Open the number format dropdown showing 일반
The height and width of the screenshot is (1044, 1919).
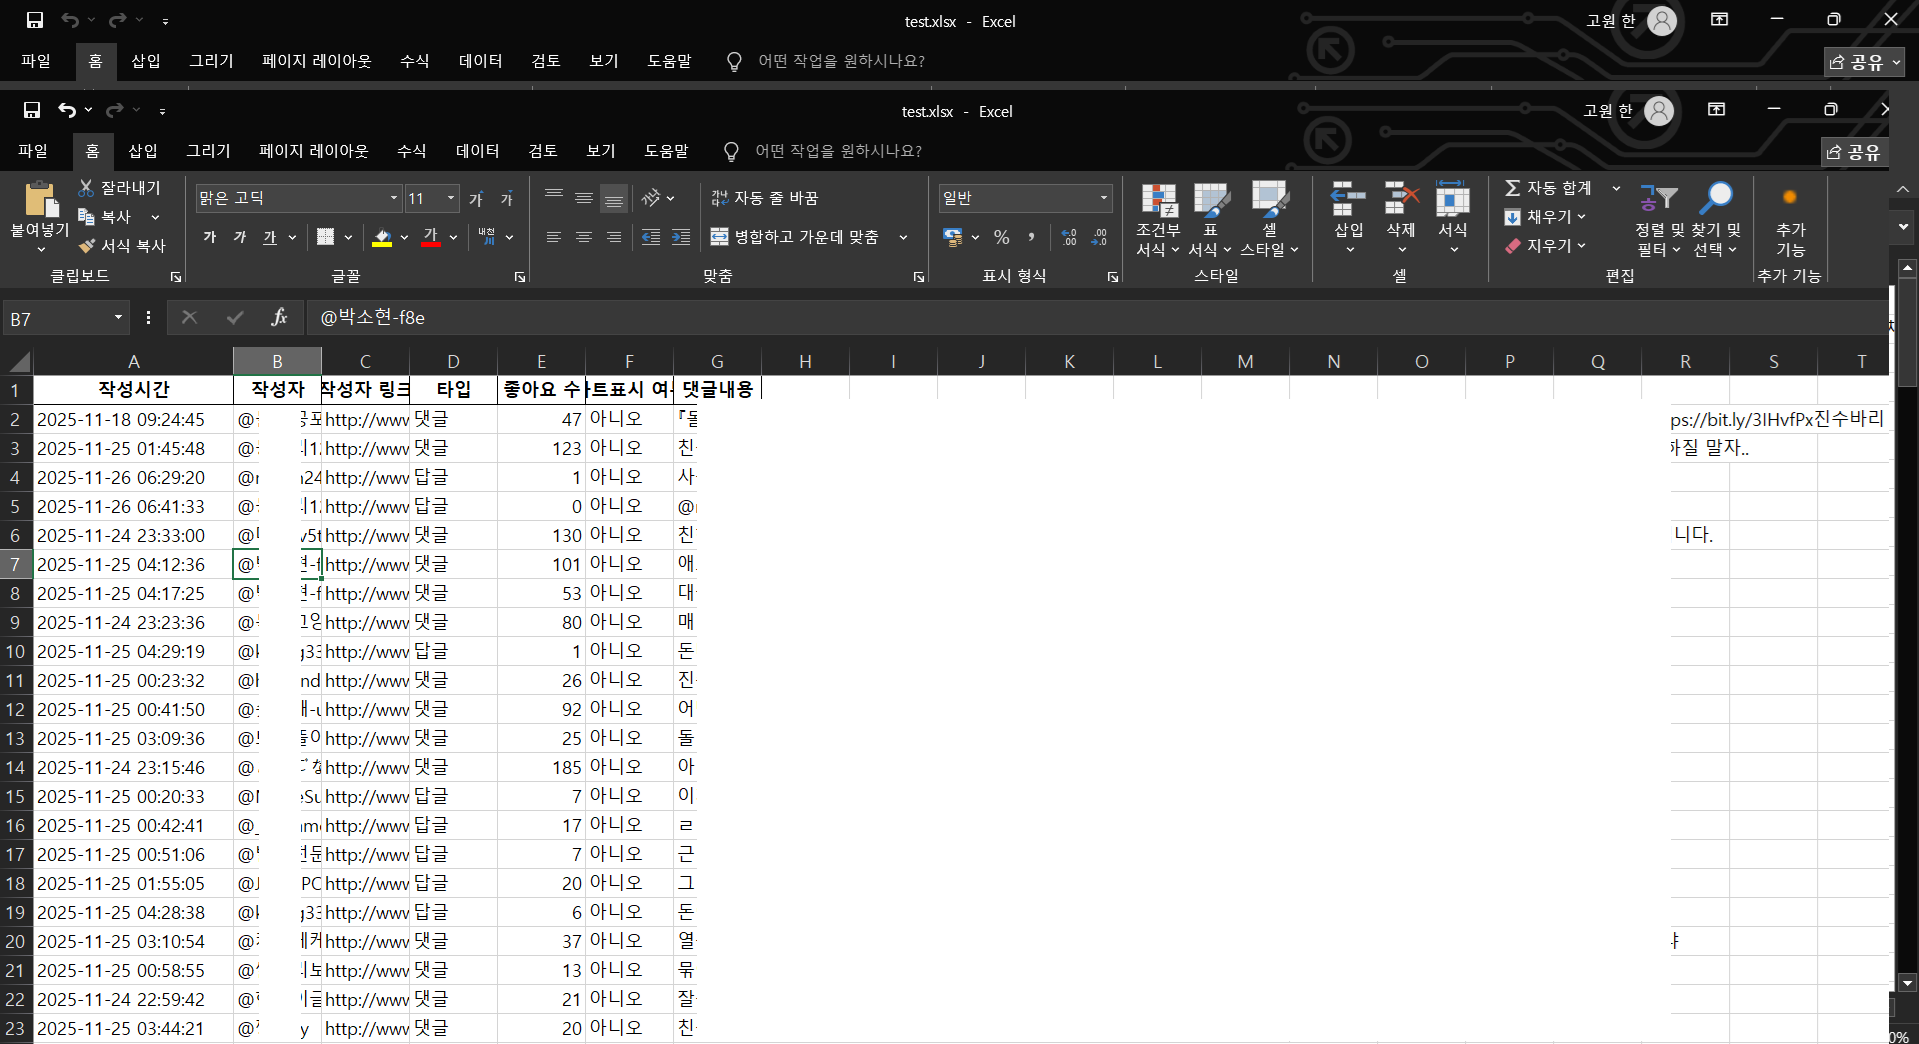point(1103,197)
